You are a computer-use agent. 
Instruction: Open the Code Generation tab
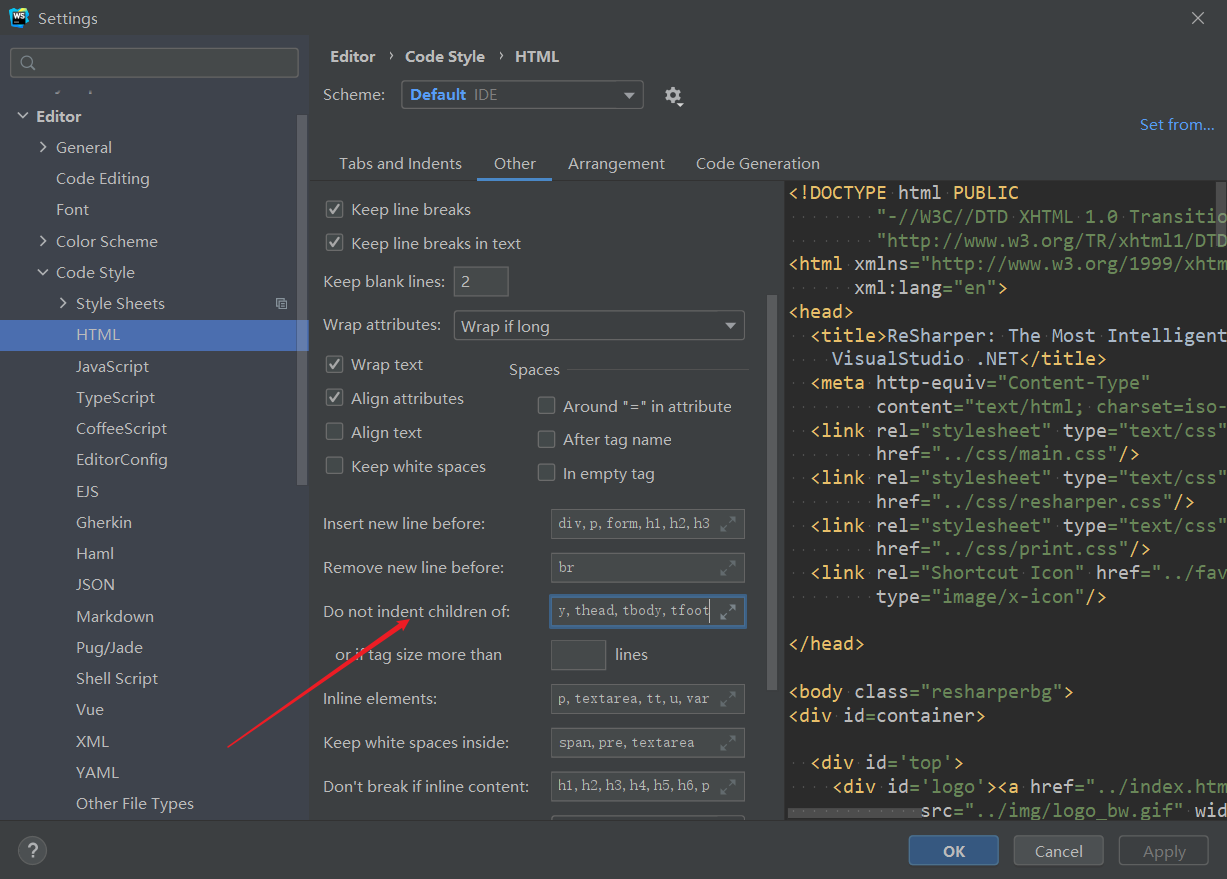point(757,164)
